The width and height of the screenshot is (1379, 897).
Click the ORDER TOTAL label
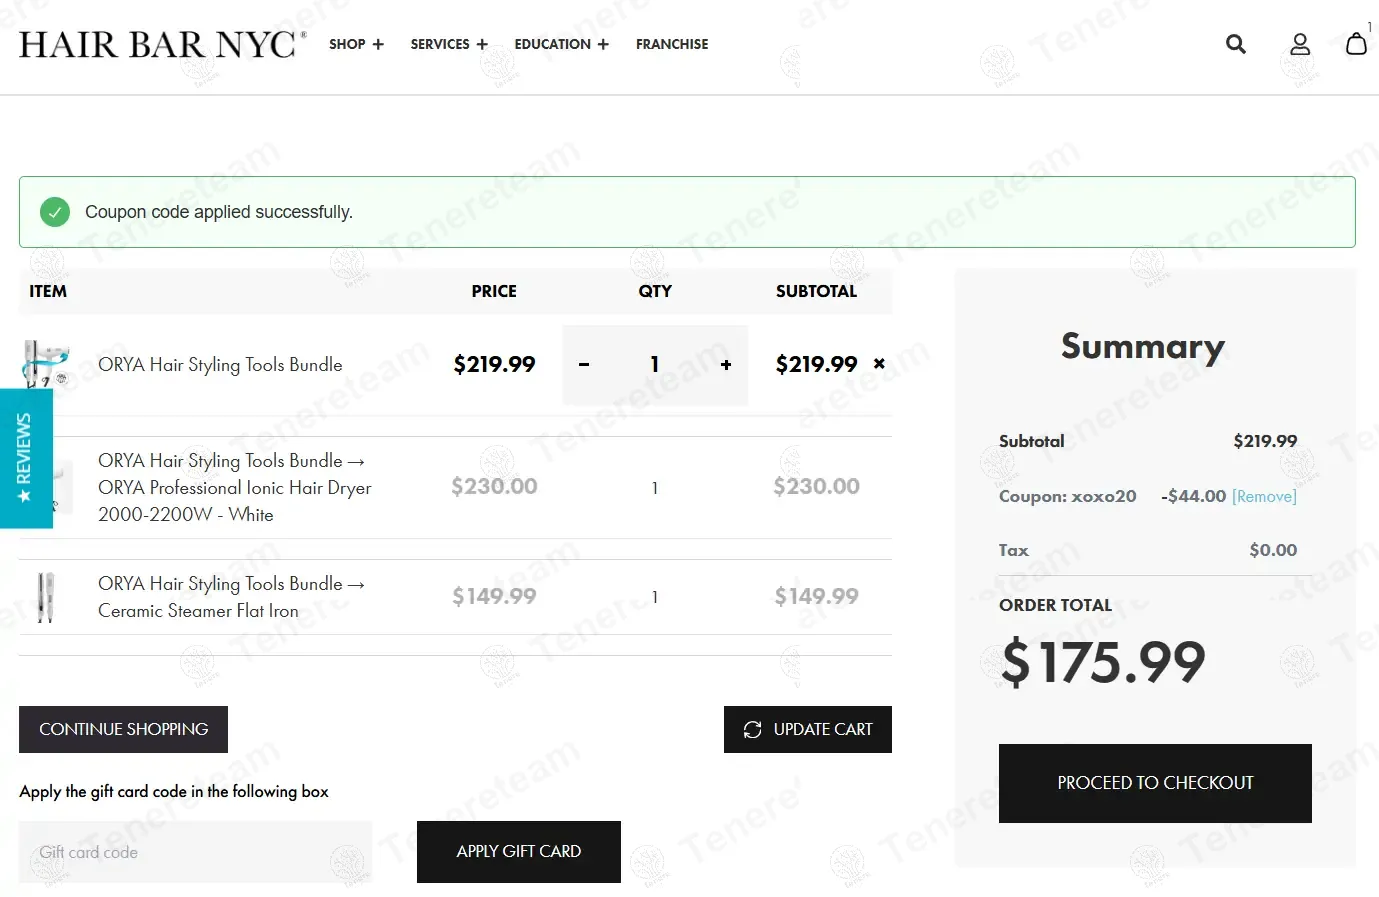(1055, 605)
